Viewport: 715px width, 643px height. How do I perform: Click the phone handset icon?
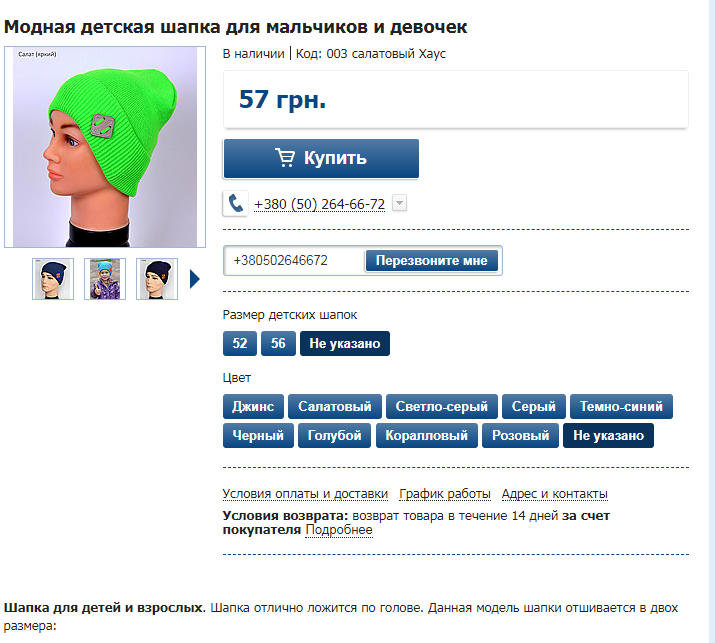pyautogui.click(x=235, y=203)
